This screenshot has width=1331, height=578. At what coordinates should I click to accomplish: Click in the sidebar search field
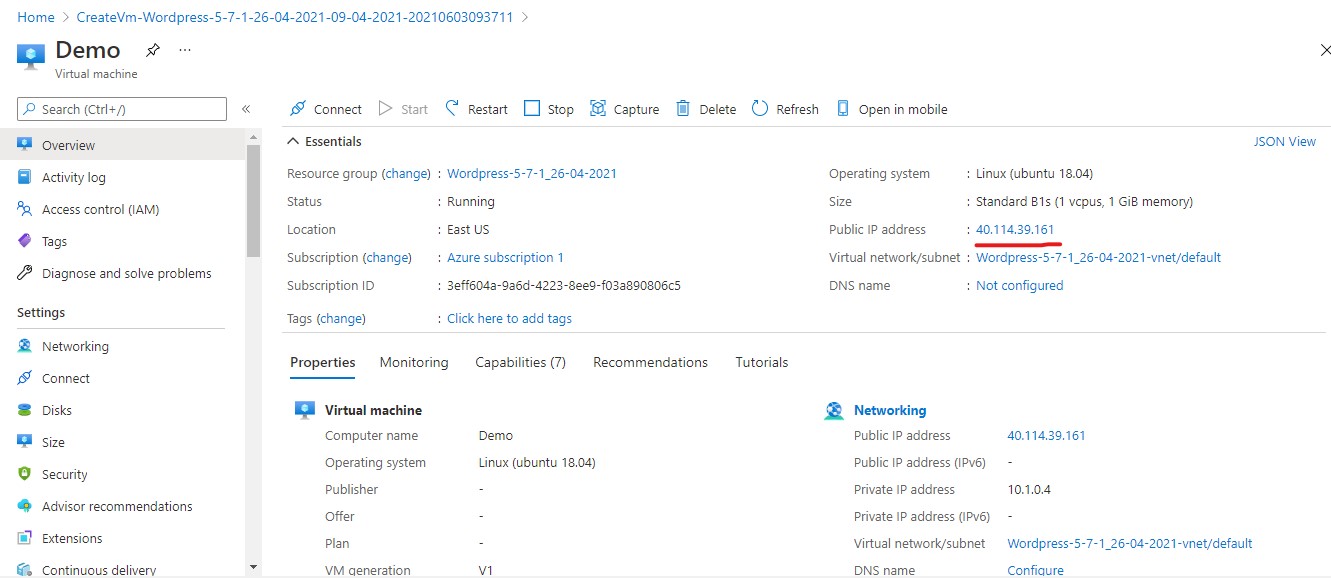click(x=130, y=109)
